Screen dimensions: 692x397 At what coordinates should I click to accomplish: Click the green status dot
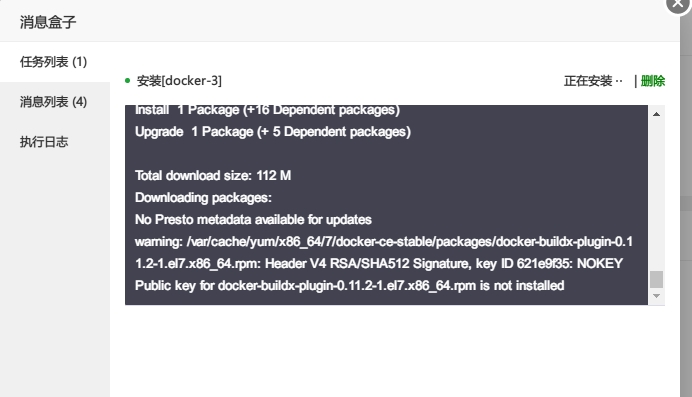tap(128, 81)
